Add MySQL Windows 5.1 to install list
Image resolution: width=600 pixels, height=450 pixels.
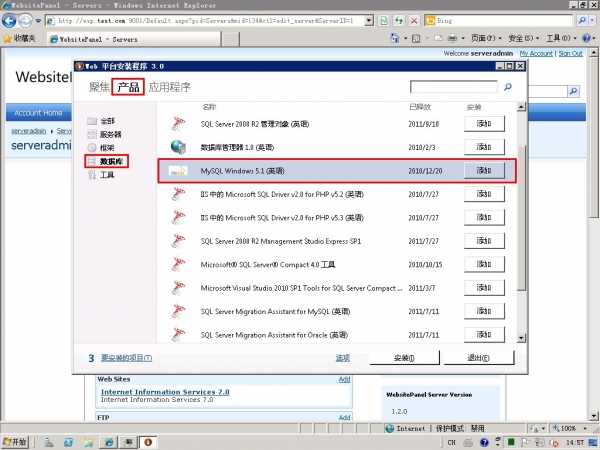tap(484, 171)
